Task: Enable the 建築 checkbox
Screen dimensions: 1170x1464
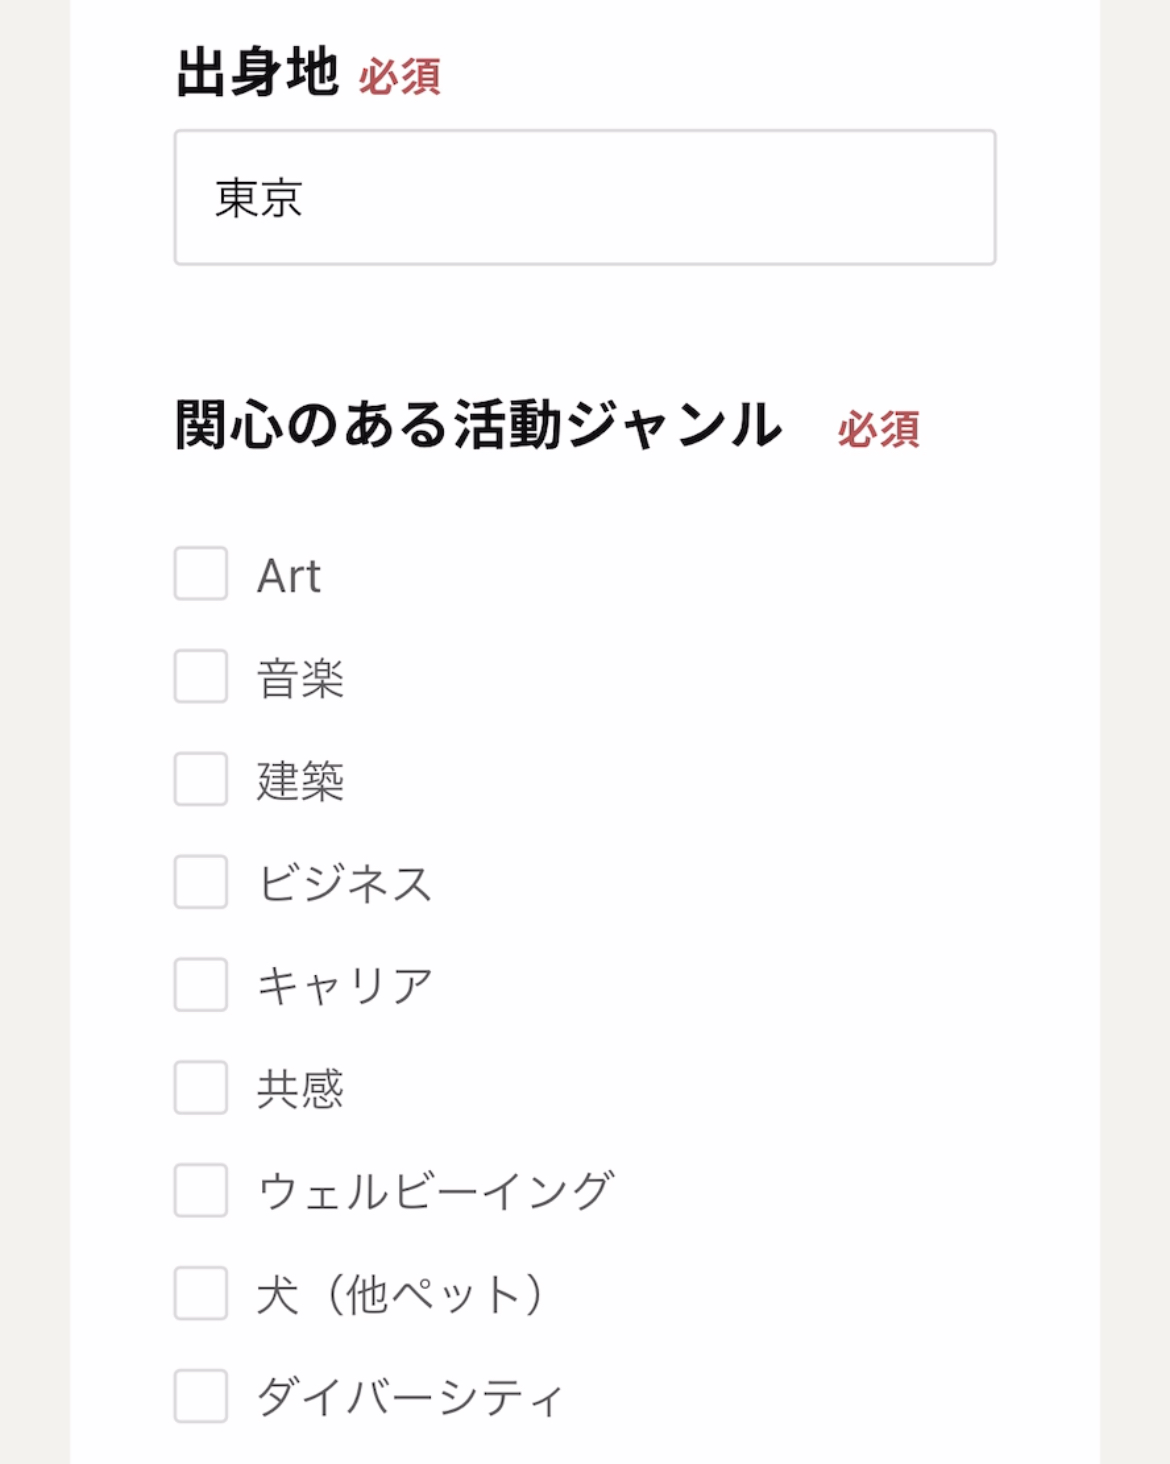Action: coord(201,779)
